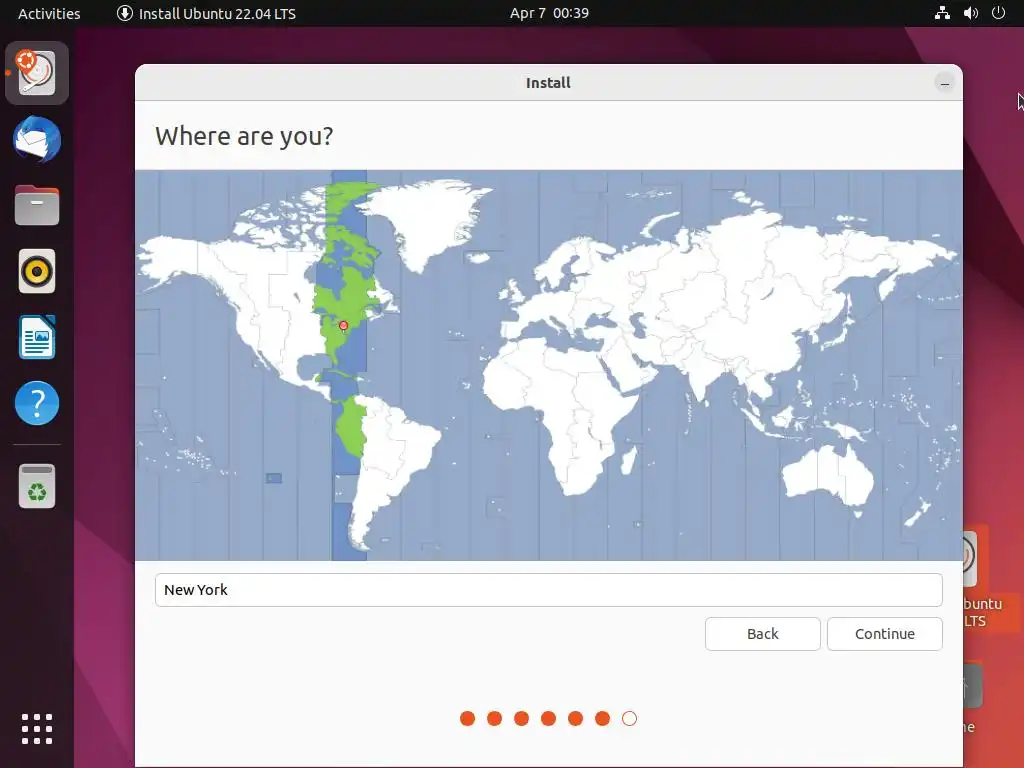Open the clock showing Apr 7 00:39
This screenshot has height=768, width=1024.
pyautogui.click(x=549, y=13)
